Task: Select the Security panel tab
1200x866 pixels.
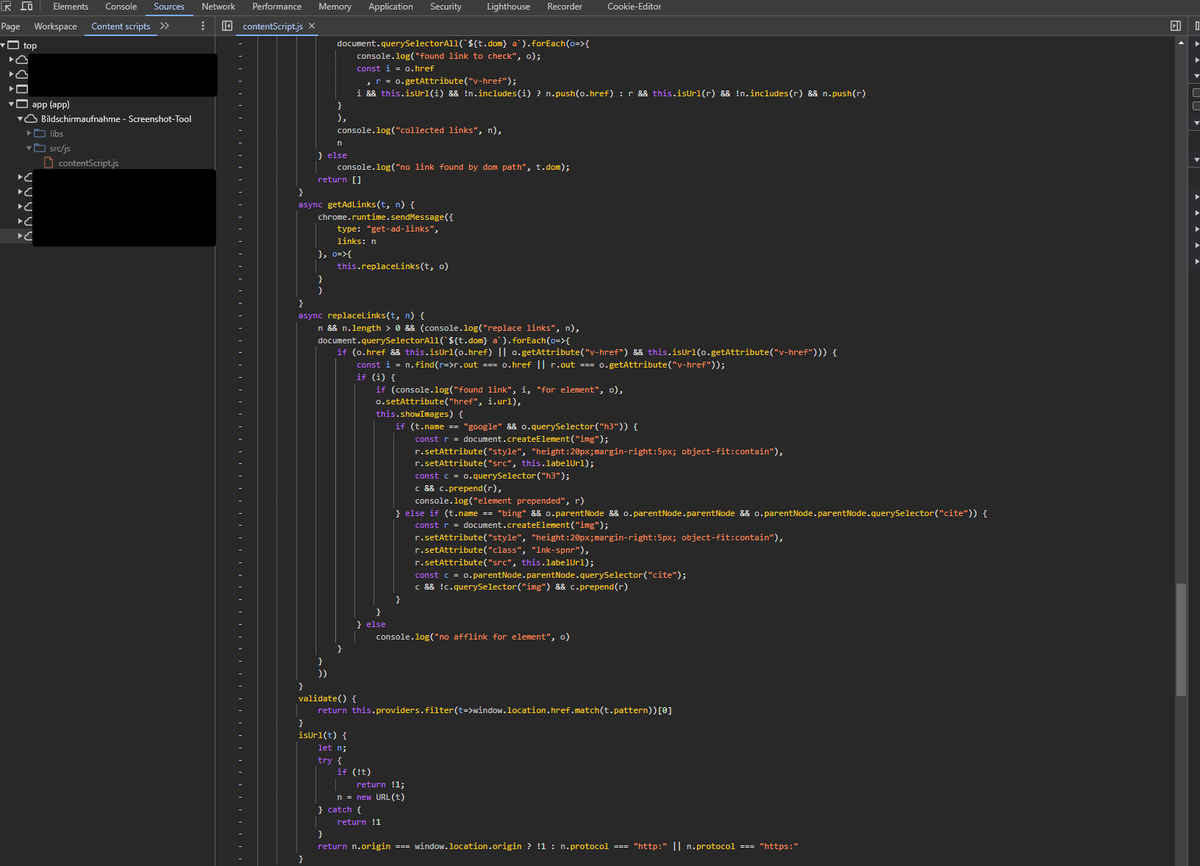Action: (x=446, y=7)
